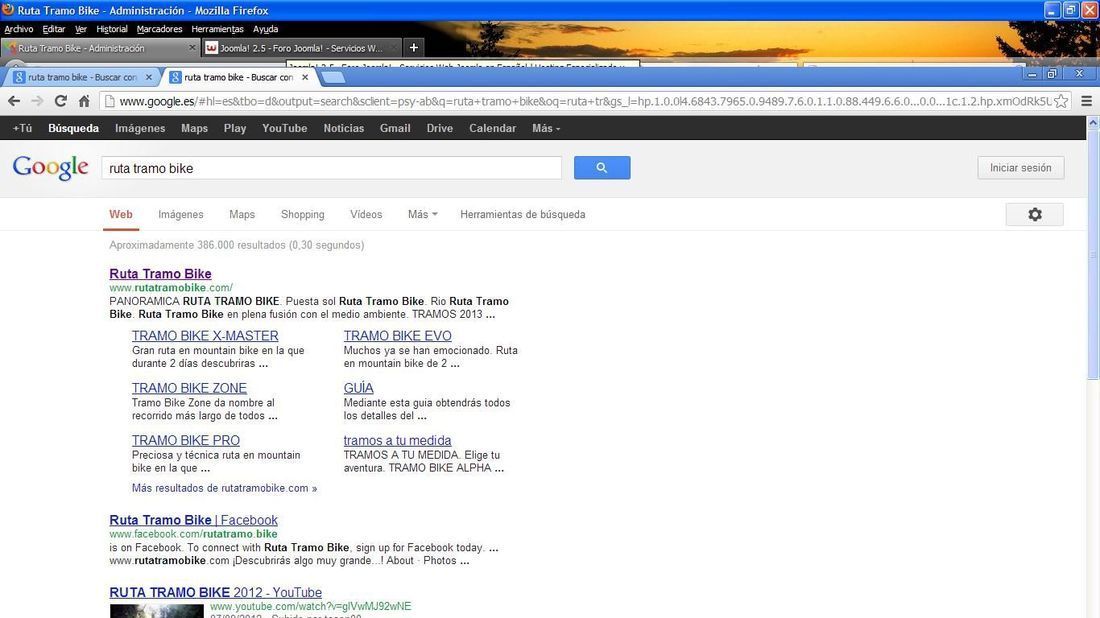Open the Ayuda menu
Screen dimensions: 1100x618
pos(265,29)
